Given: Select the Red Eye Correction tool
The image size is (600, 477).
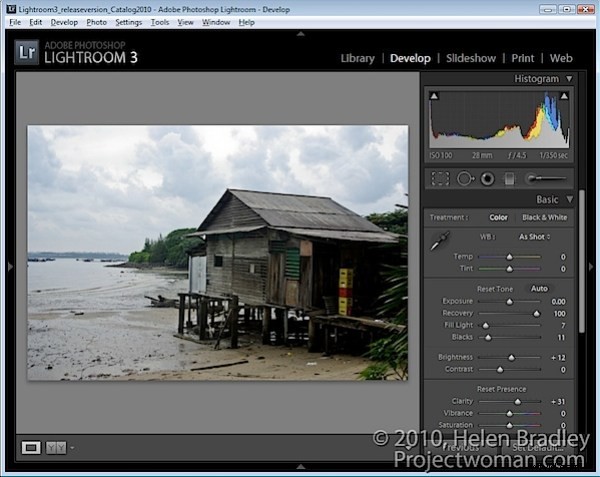Looking at the screenshot, I should [x=487, y=179].
